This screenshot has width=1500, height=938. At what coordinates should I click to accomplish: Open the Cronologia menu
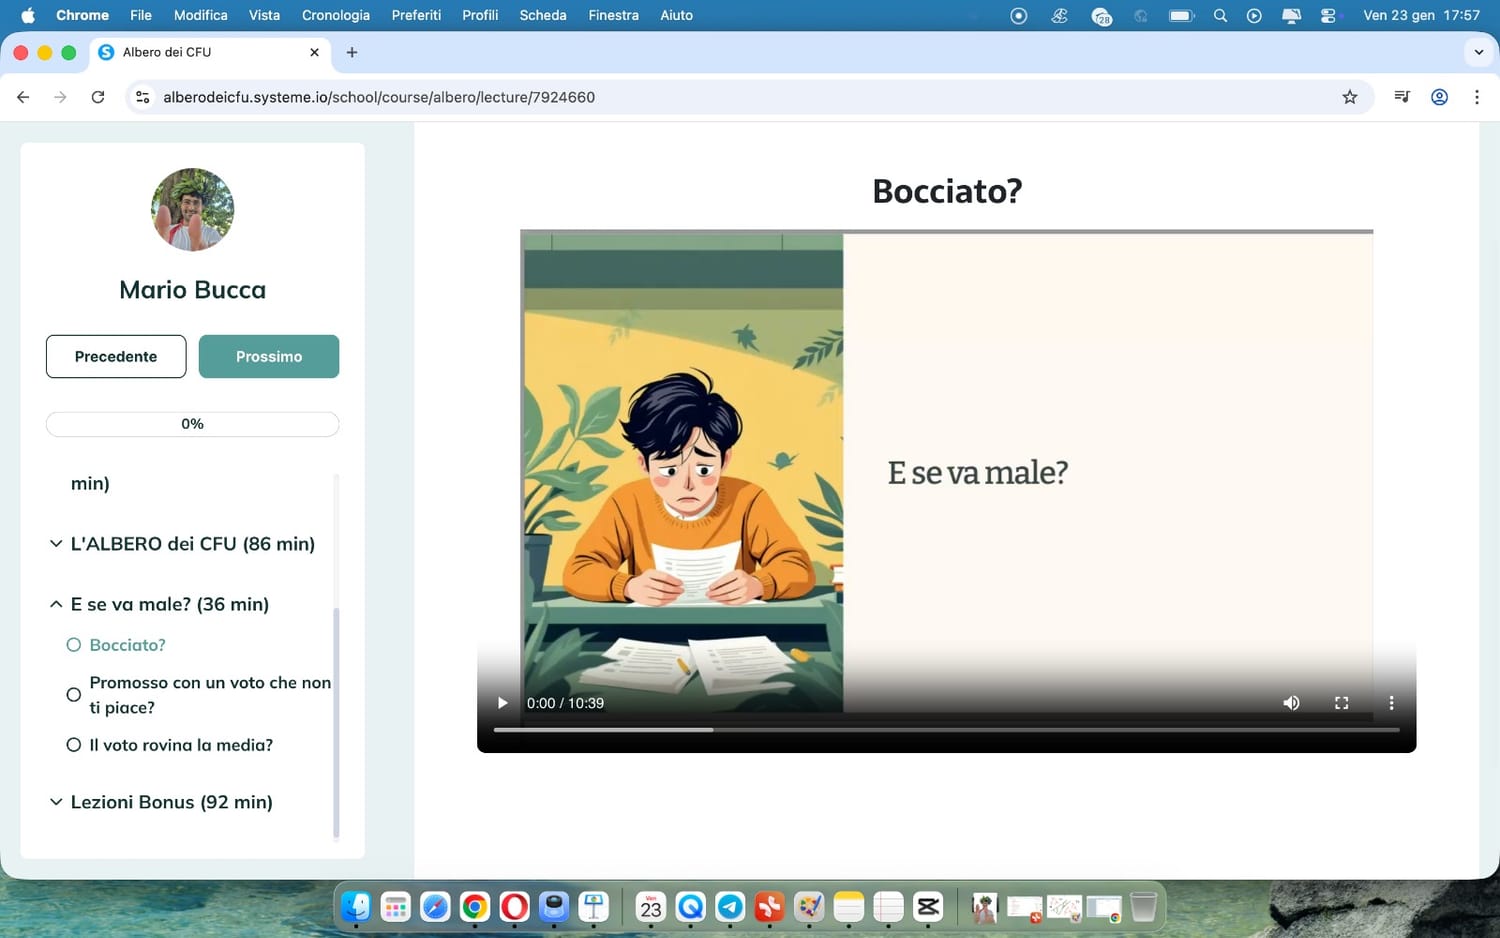click(x=336, y=15)
